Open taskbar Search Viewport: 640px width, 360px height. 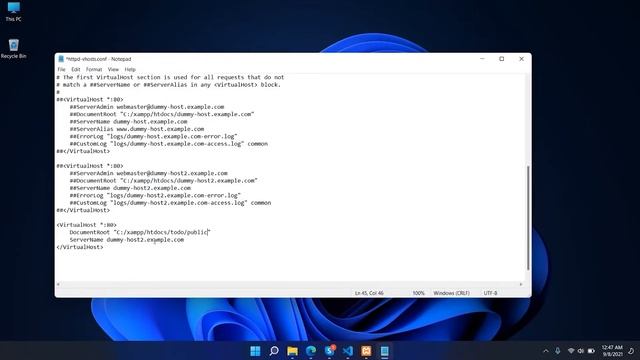[x=274, y=351]
